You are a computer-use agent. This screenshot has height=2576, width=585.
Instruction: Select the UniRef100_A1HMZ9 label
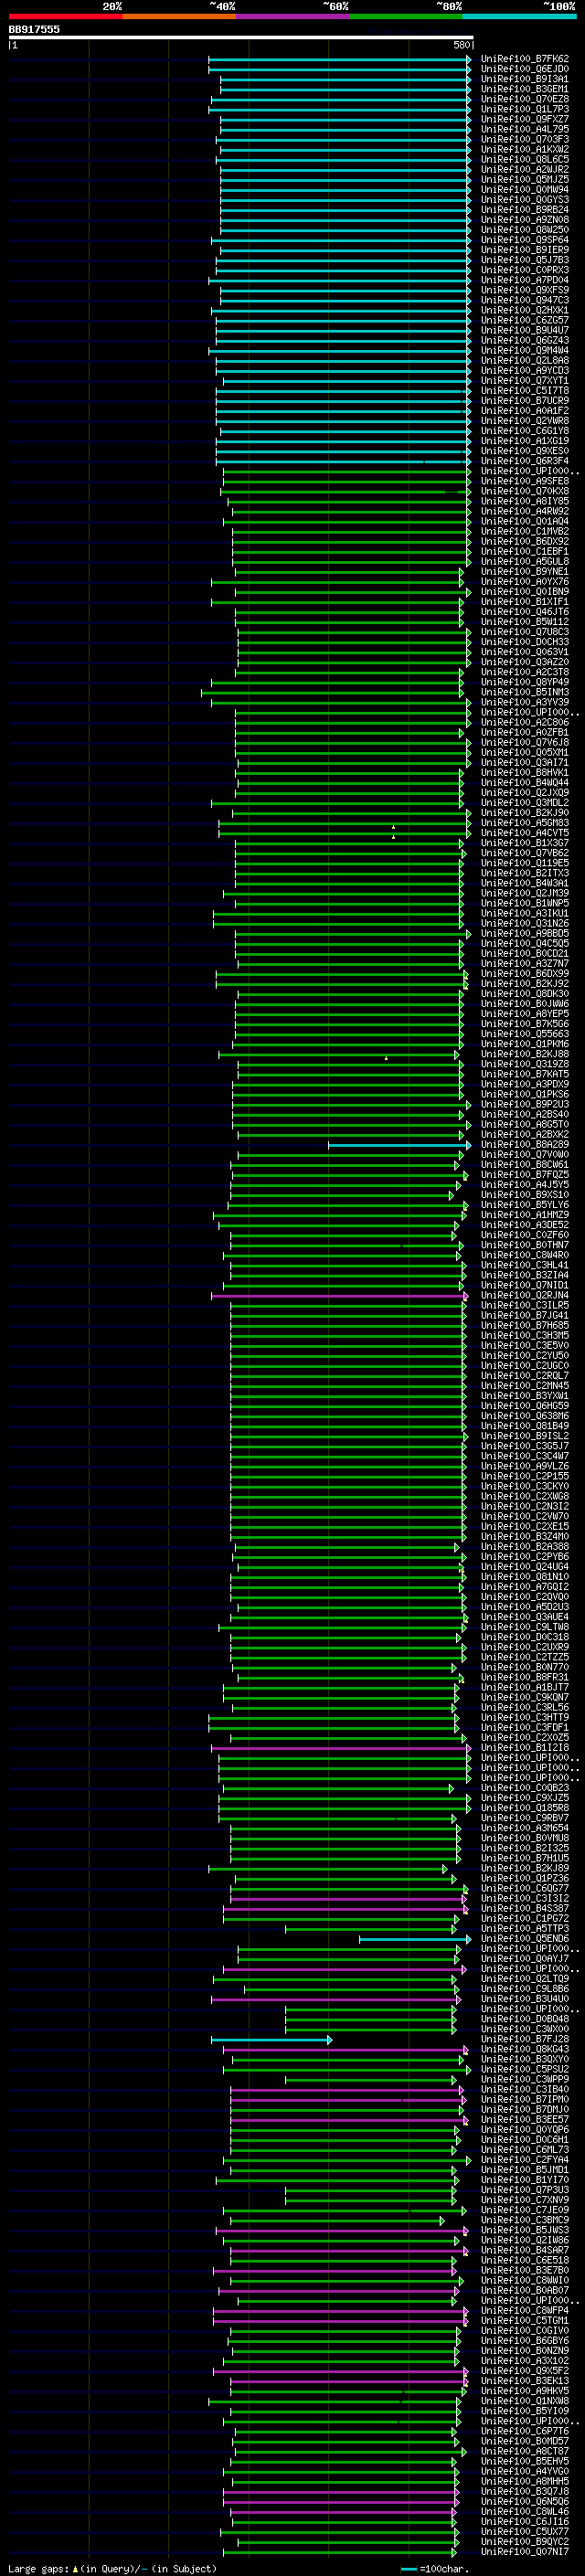coord(525,1215)
